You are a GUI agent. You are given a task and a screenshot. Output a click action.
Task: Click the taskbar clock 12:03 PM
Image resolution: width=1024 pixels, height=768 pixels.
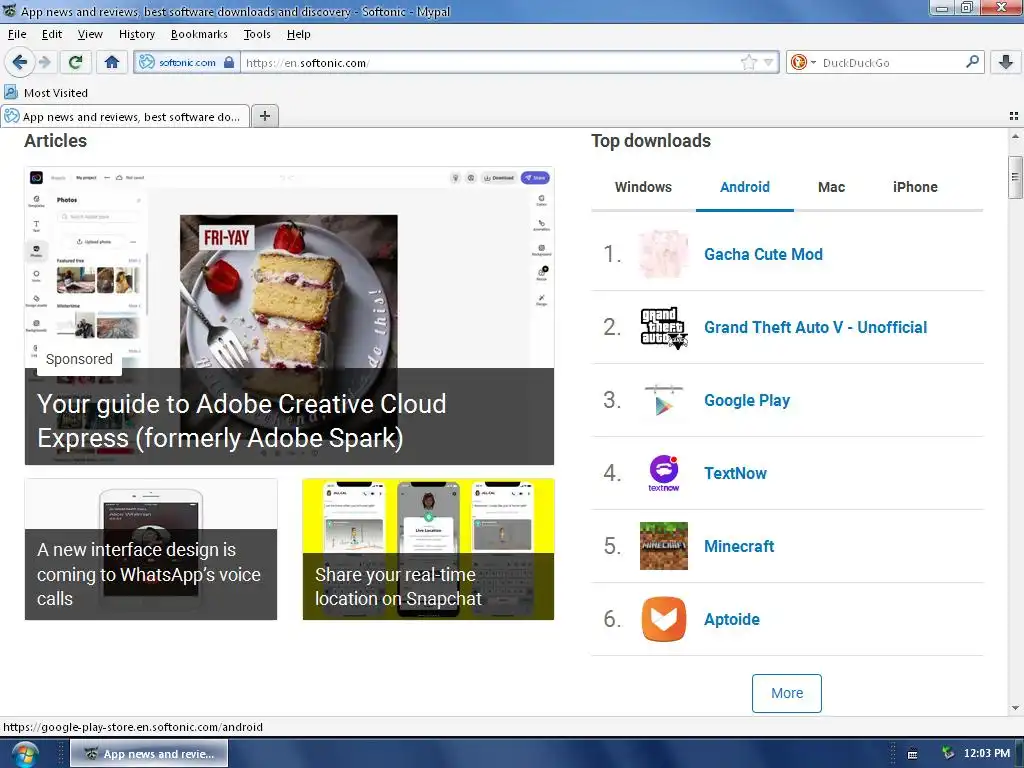click(986, 754)
